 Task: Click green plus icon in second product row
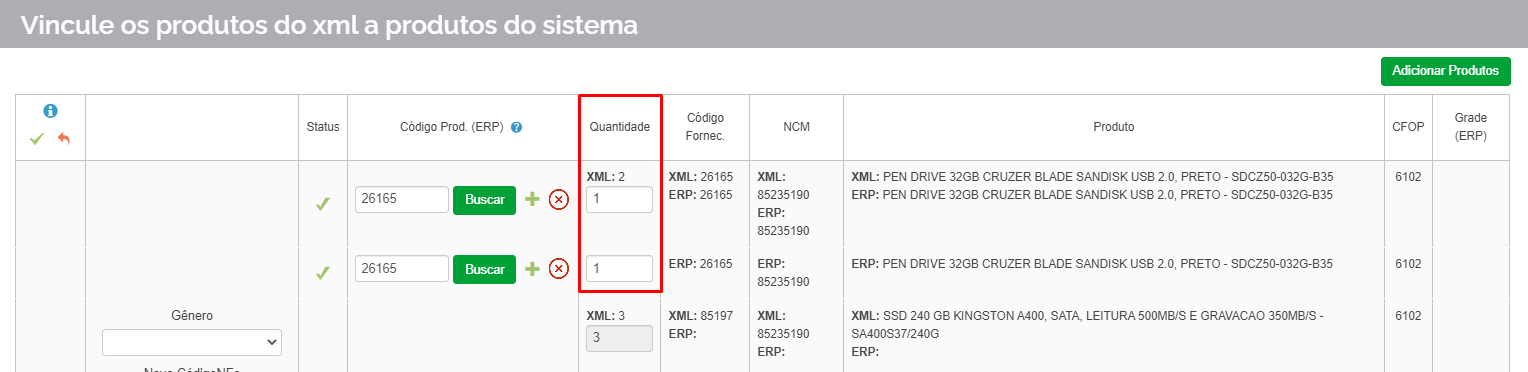pos(532,268)
